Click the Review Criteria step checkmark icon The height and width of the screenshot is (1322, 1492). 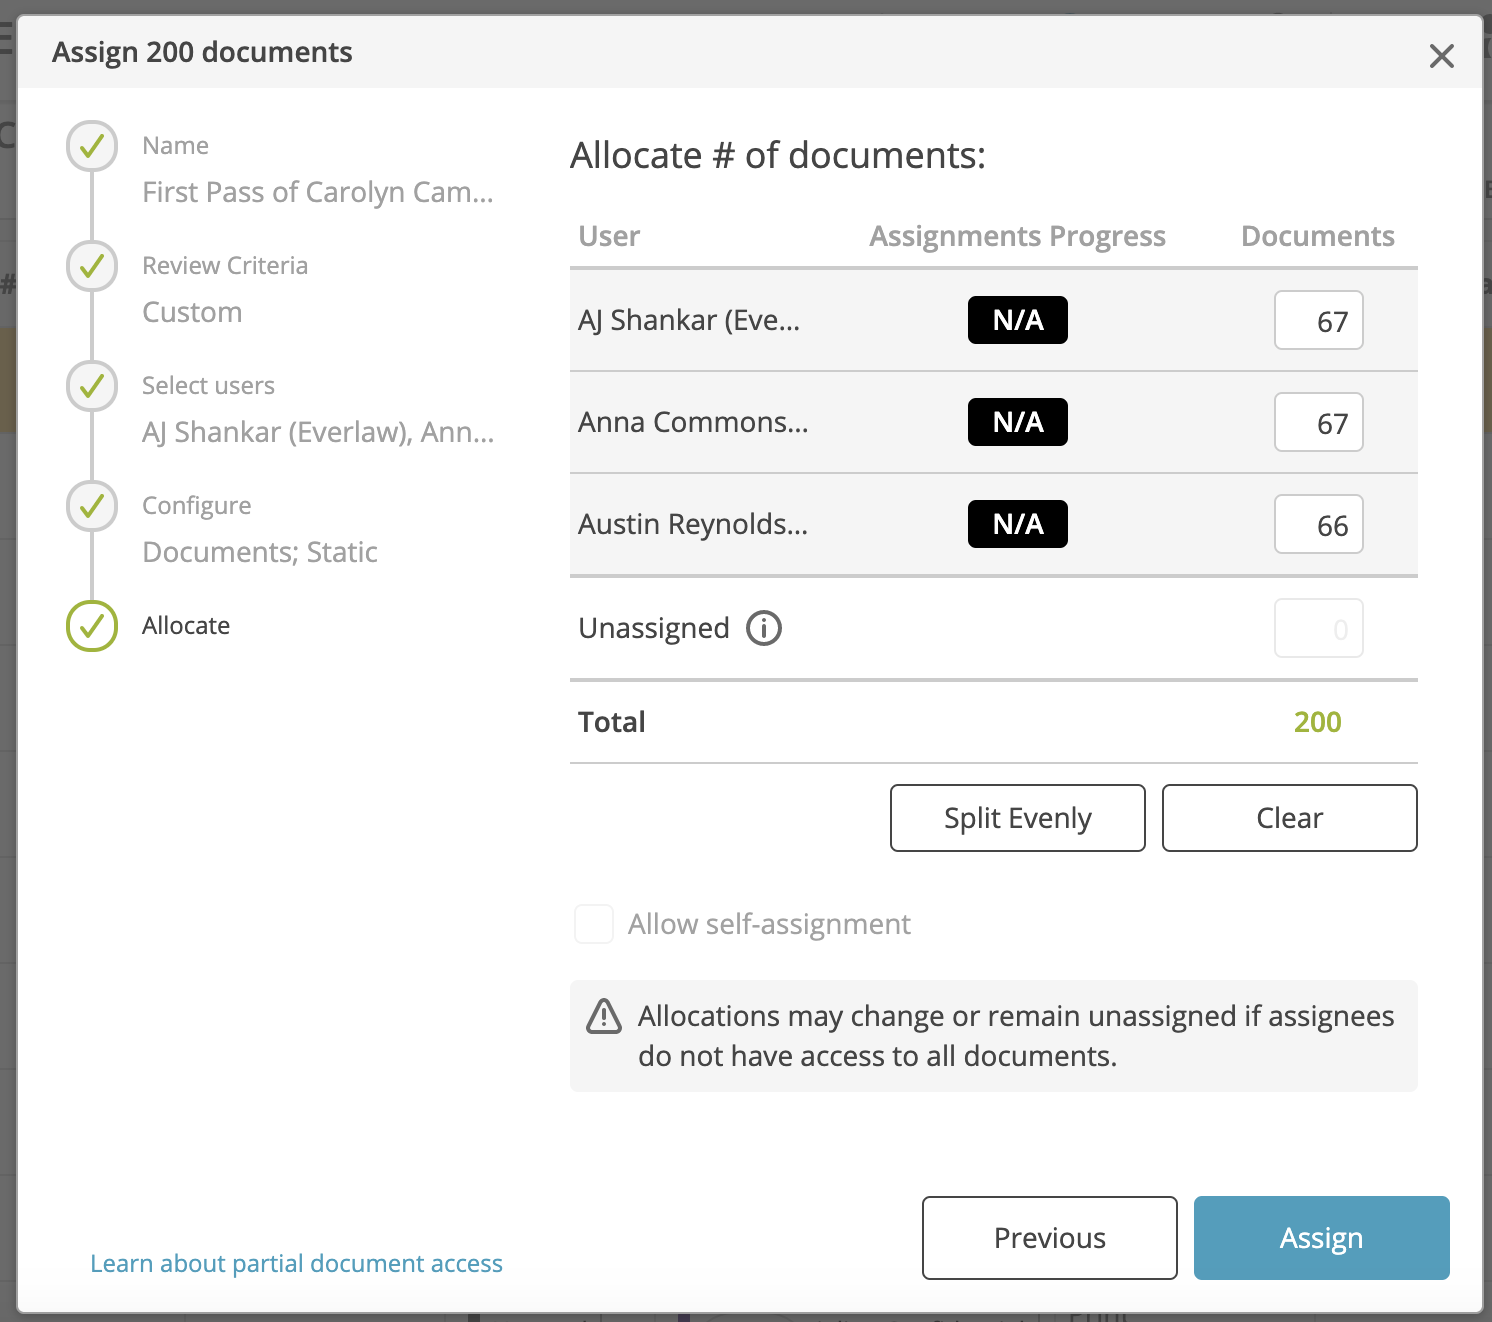tap(92, 266)
